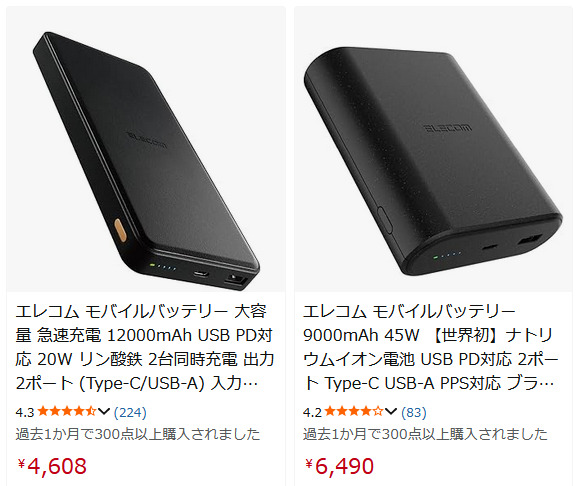Open the 9000mAh 45W battery product image
The image size is (579, 486).
point(433,149)
